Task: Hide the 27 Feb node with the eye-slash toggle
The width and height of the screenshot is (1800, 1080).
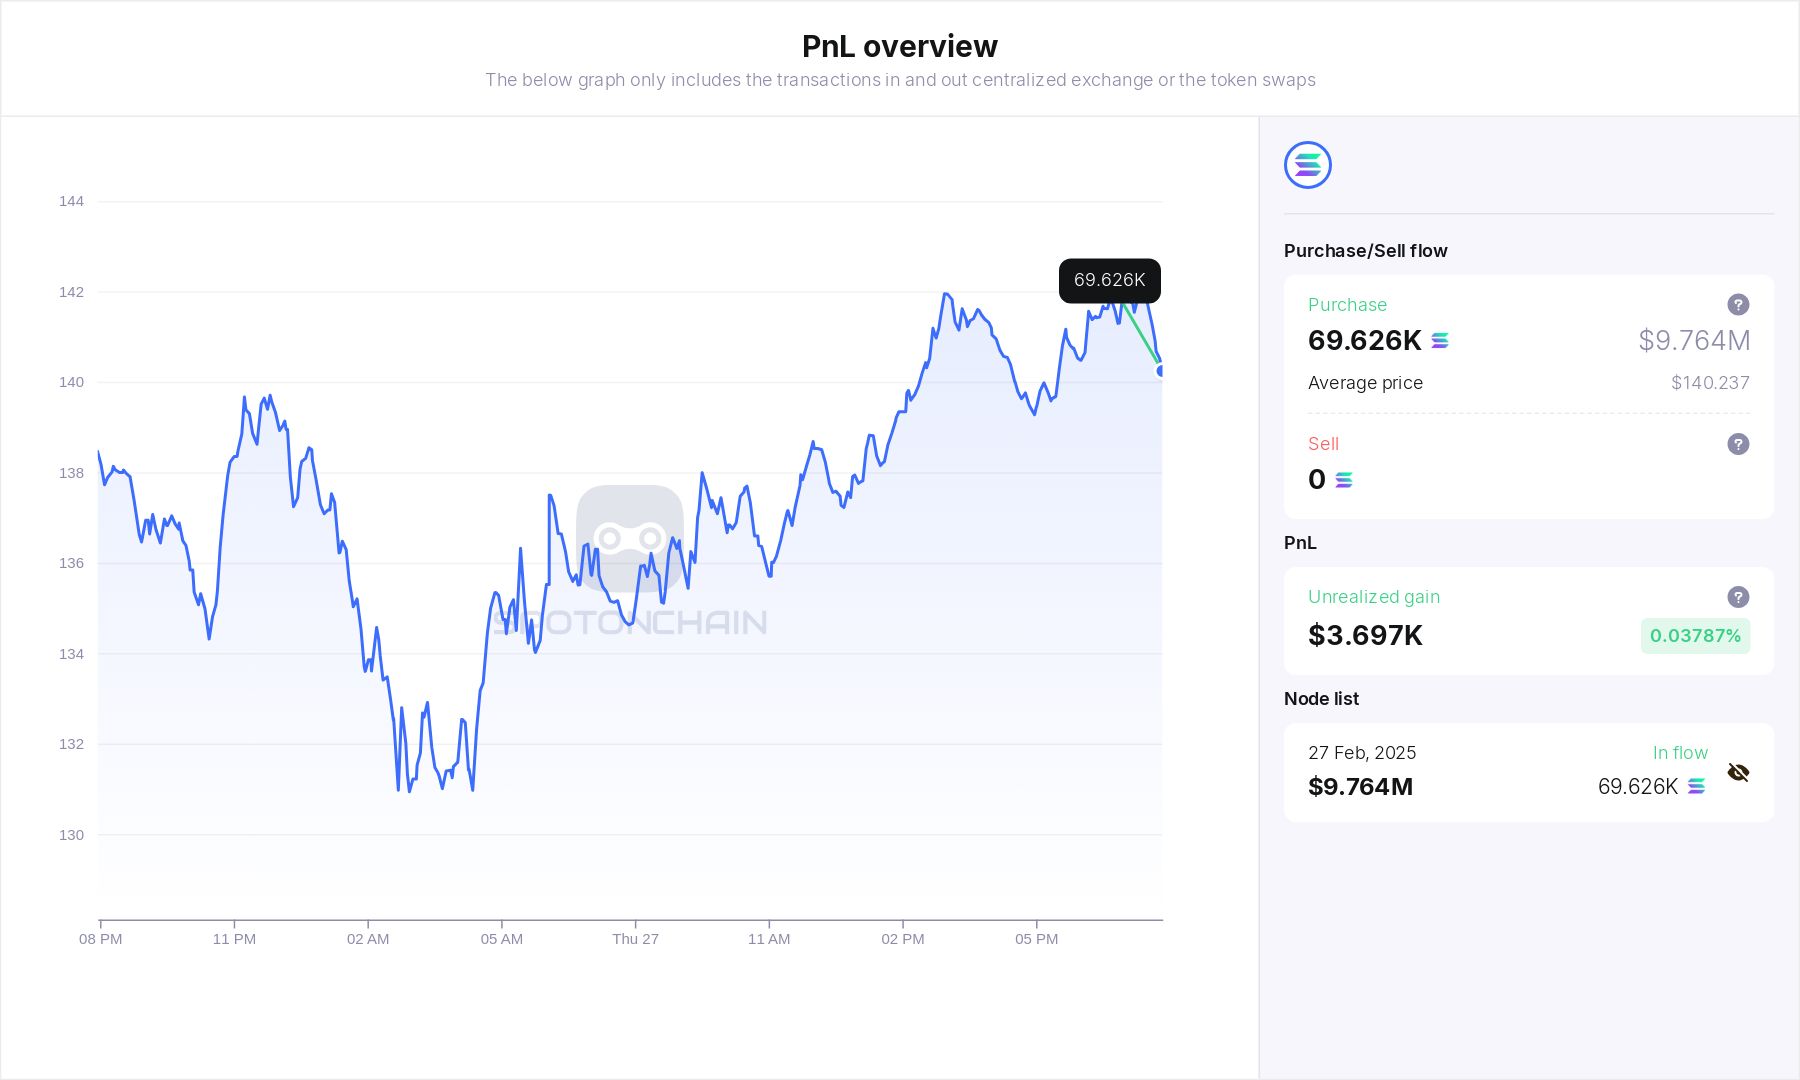Action: (1738, 772)
